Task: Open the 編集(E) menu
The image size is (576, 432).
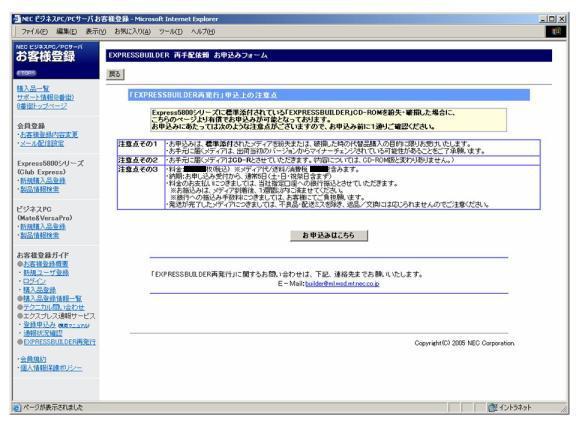Action: [x=66, y=32]
